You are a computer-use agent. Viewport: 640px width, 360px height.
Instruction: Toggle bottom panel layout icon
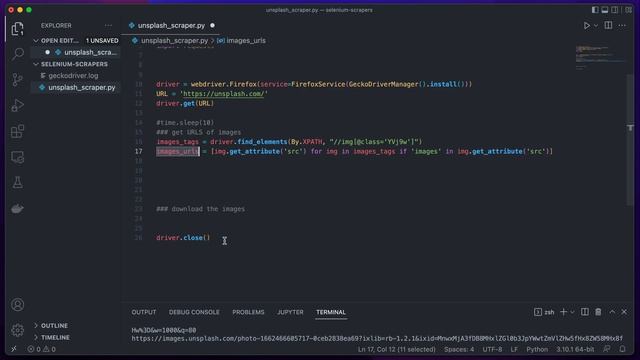pos(605,10)
